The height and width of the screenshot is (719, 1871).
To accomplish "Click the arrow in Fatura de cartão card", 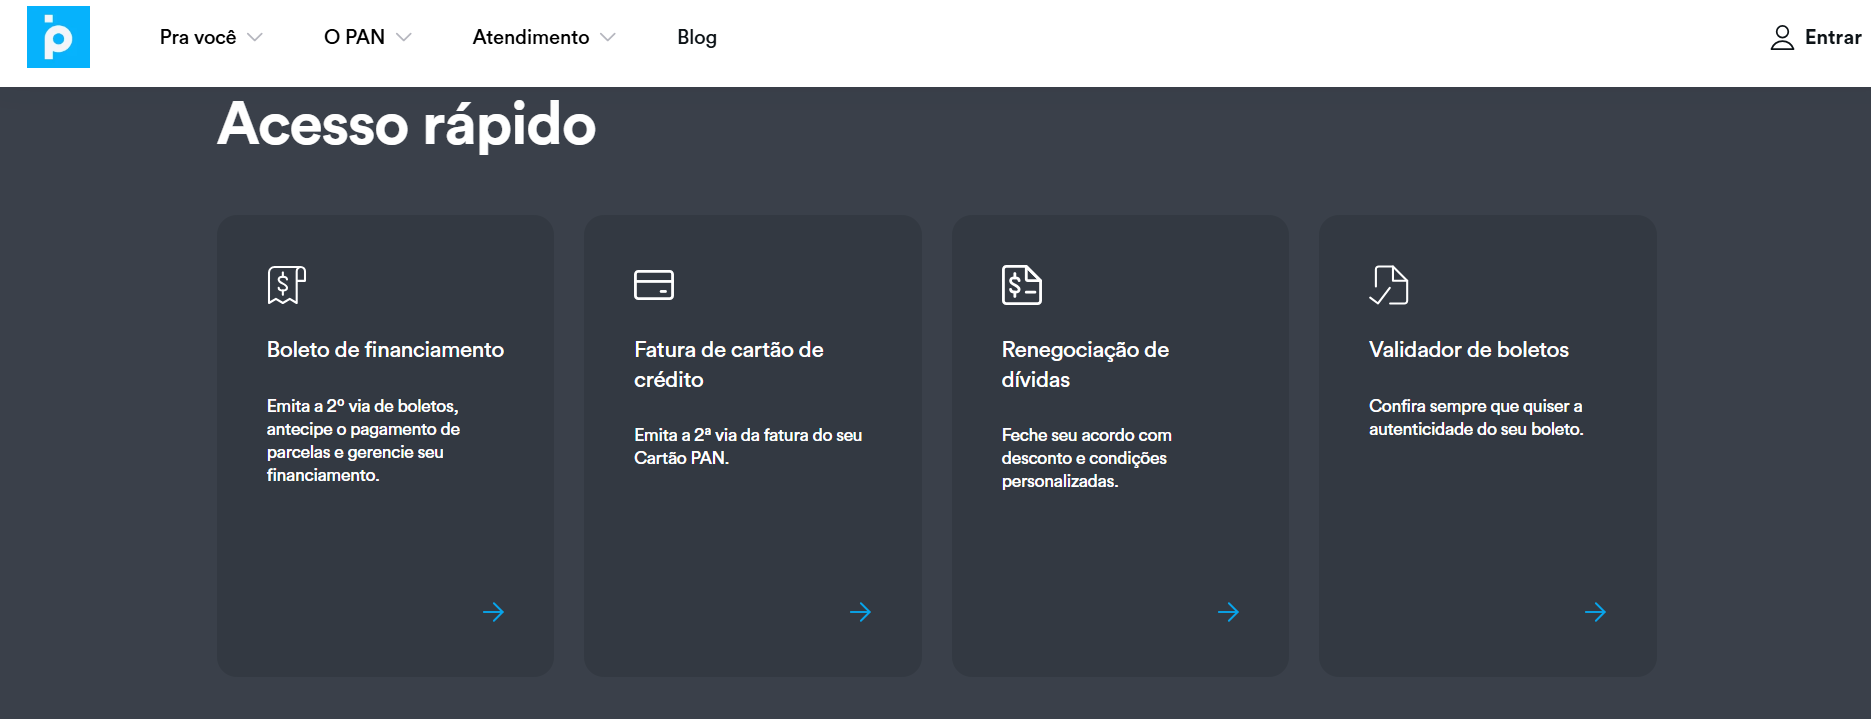I will coord(860,612).
